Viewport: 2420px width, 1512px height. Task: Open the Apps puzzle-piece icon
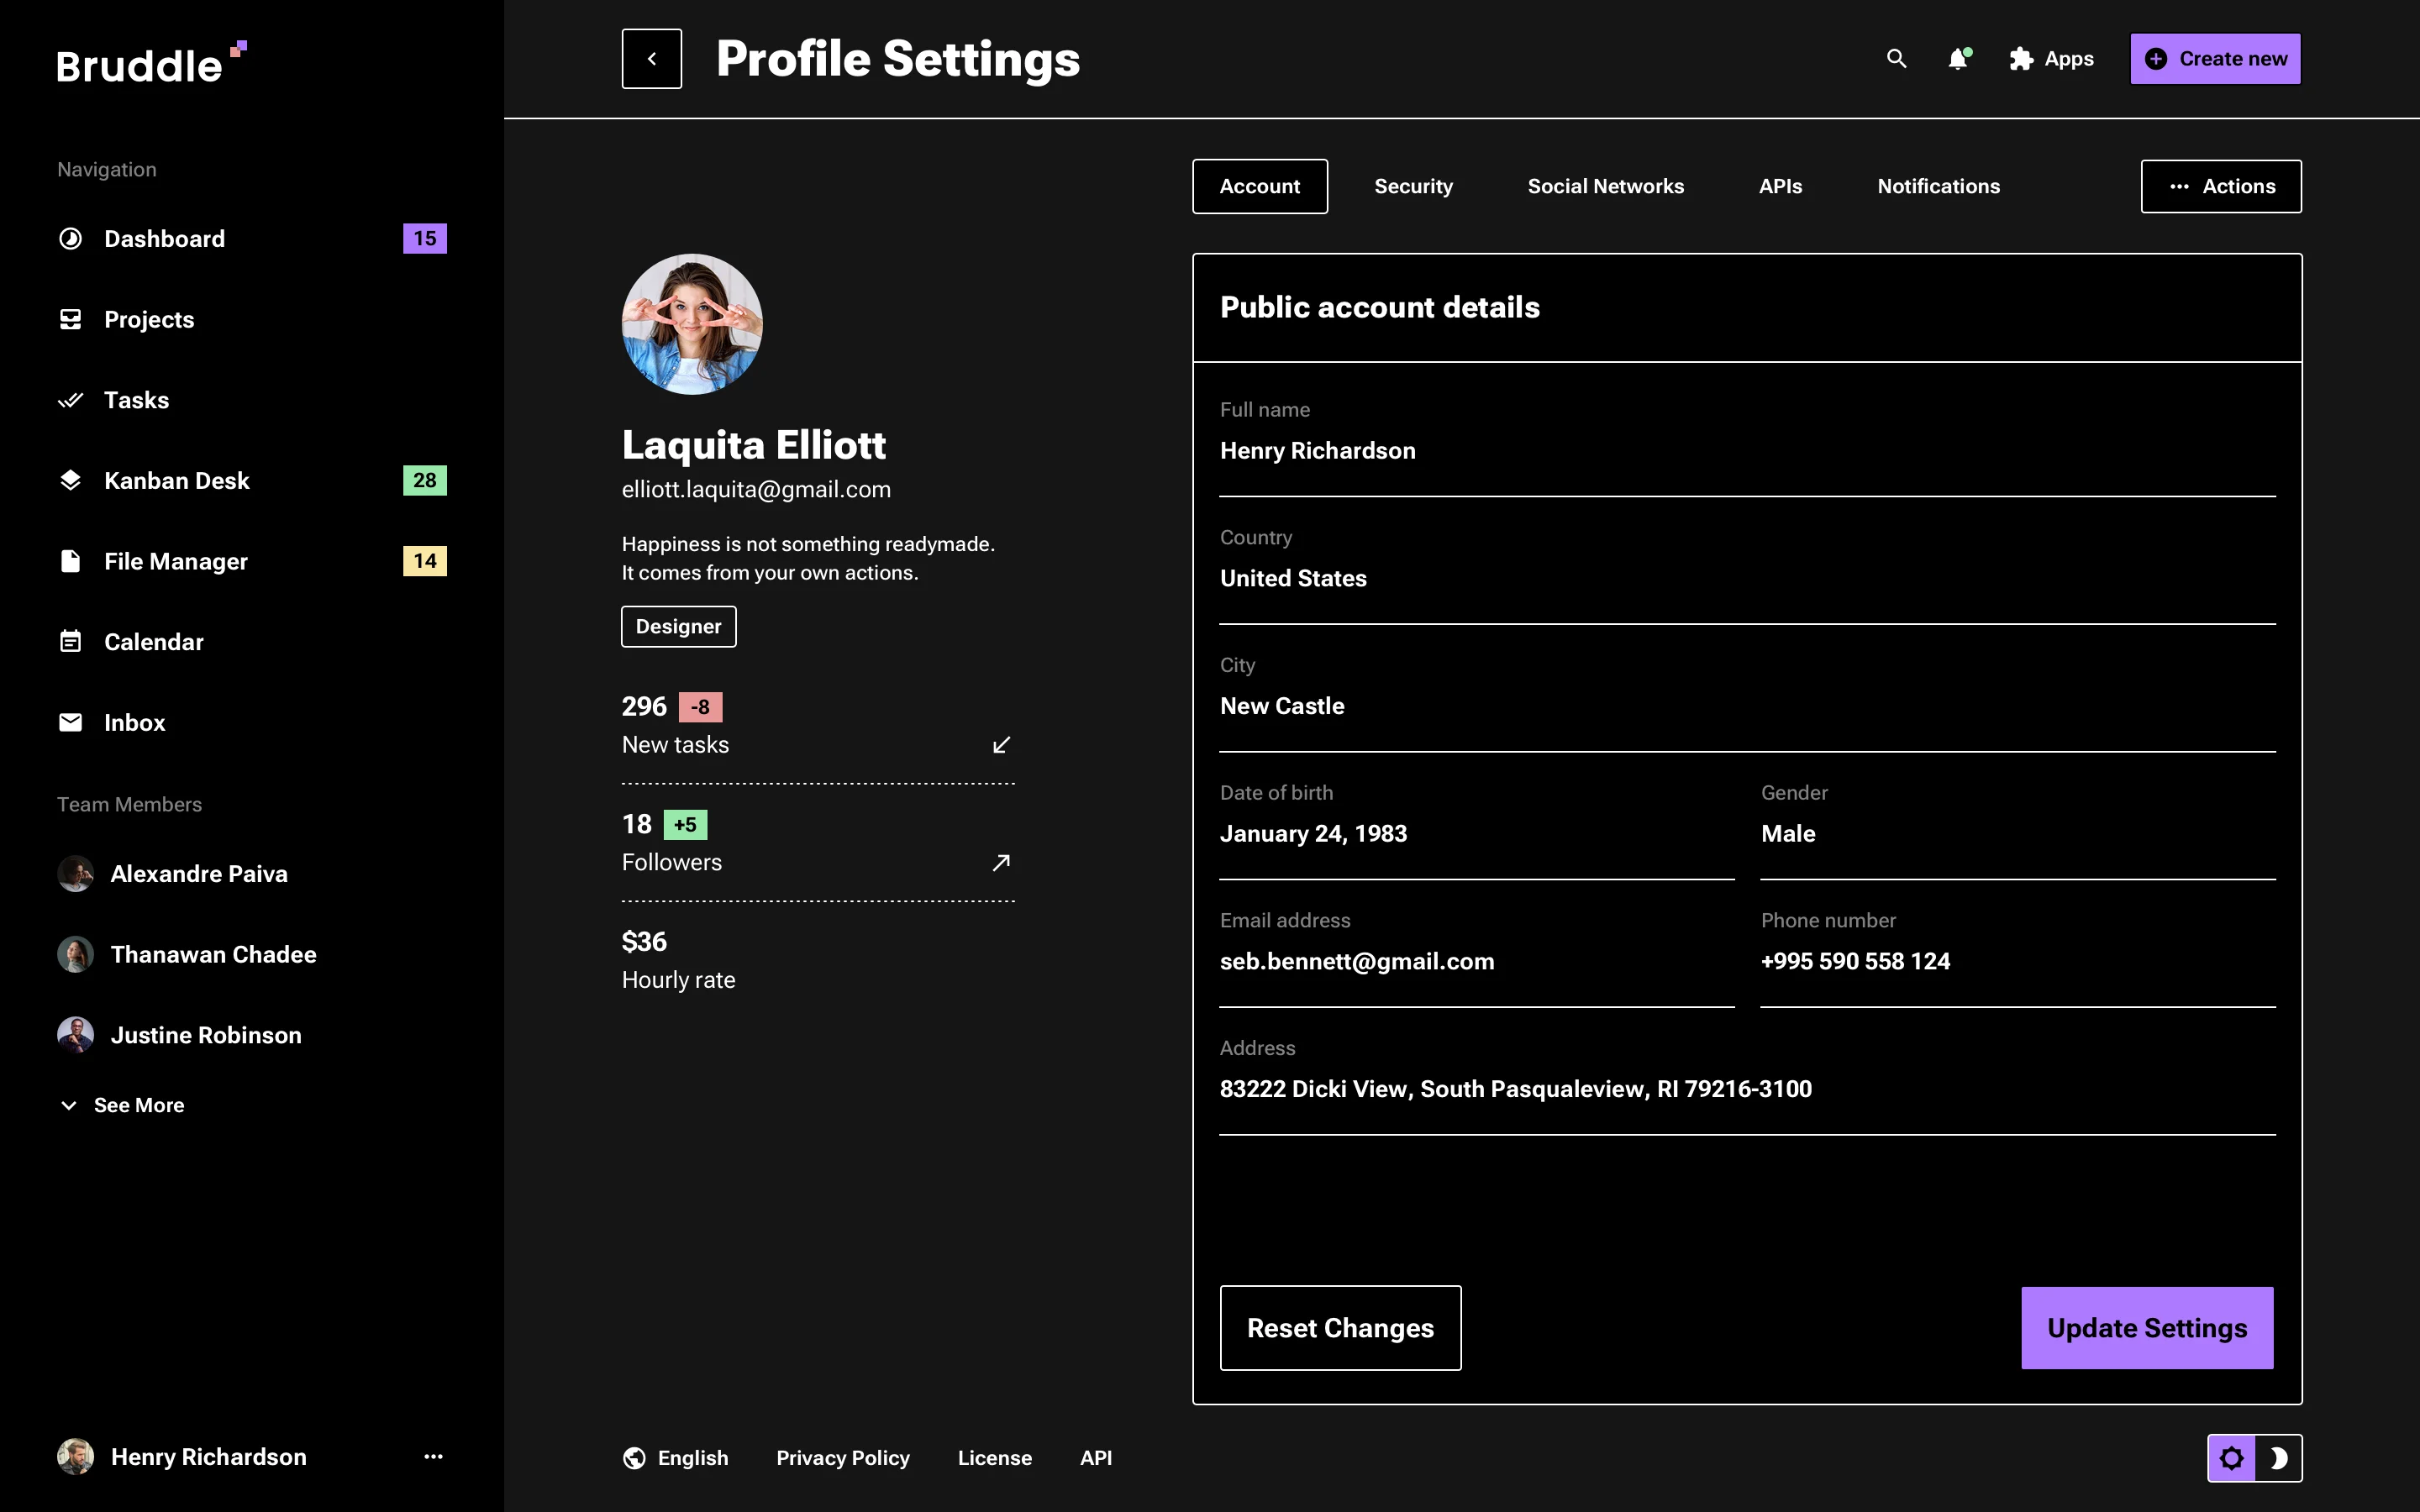click(2021, 59)
